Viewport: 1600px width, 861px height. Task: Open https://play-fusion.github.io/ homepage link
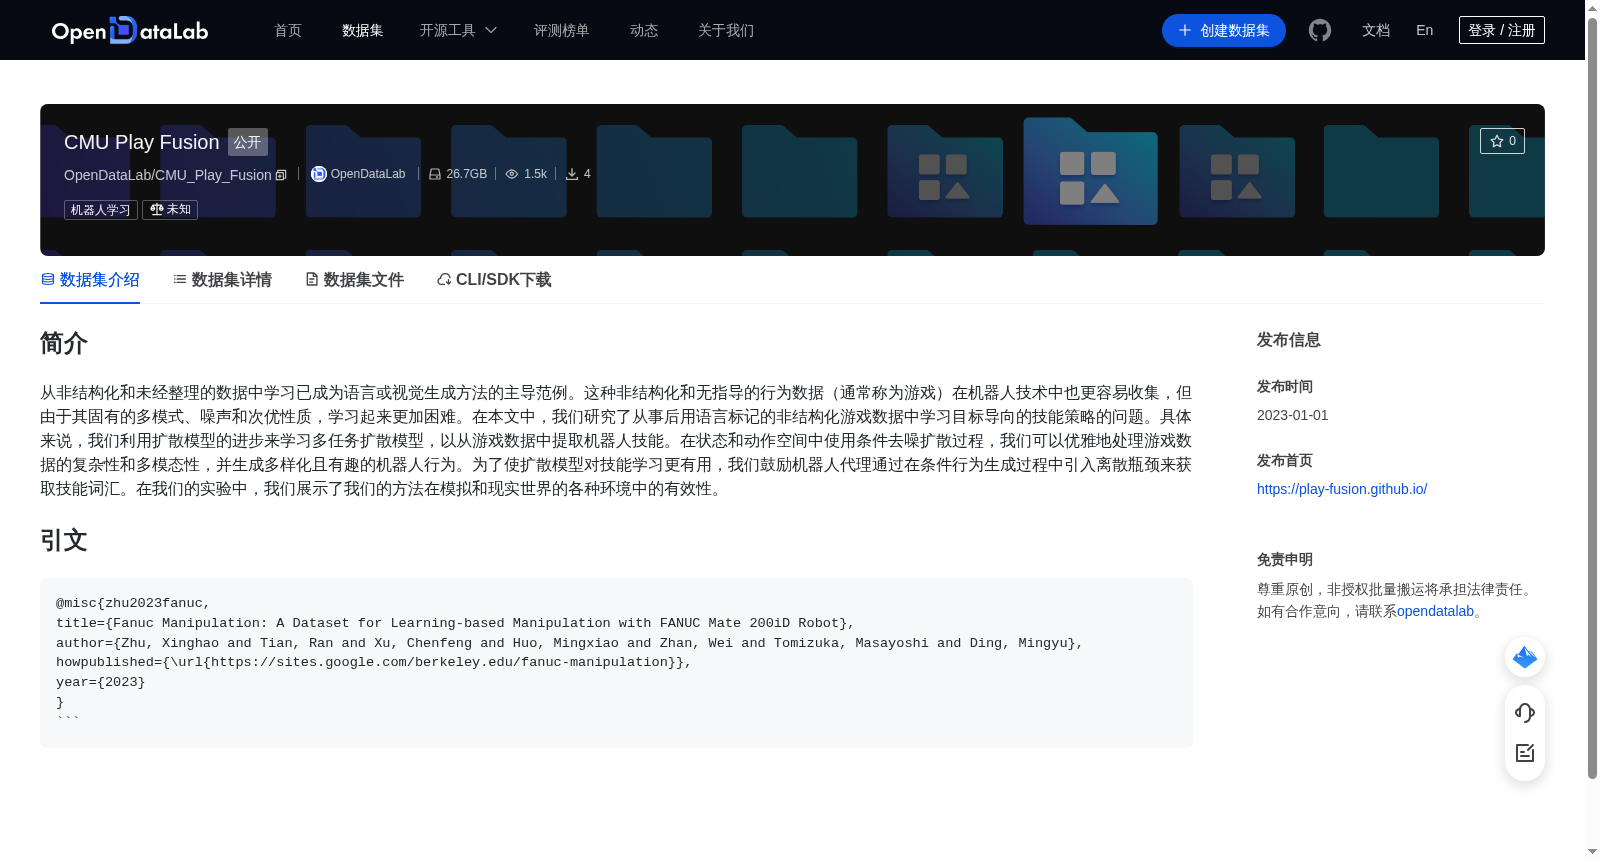click(x=1342, y=489)
